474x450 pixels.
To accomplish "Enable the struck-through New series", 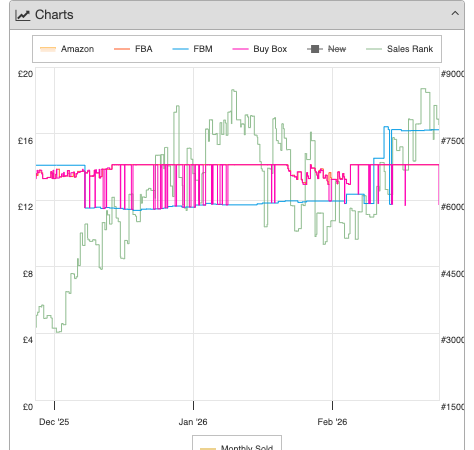I will coord(327,49).
